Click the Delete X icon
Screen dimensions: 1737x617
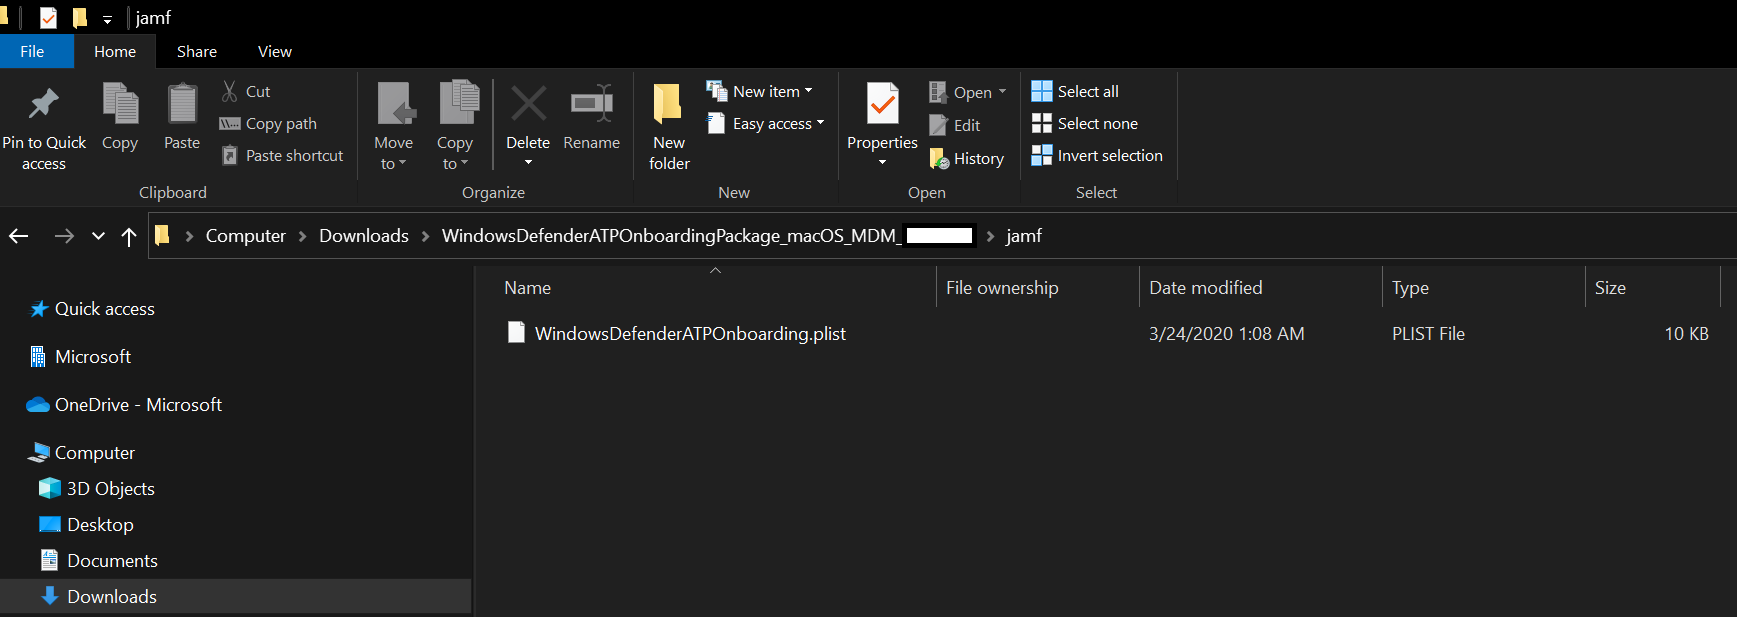[x=528, y=103]
